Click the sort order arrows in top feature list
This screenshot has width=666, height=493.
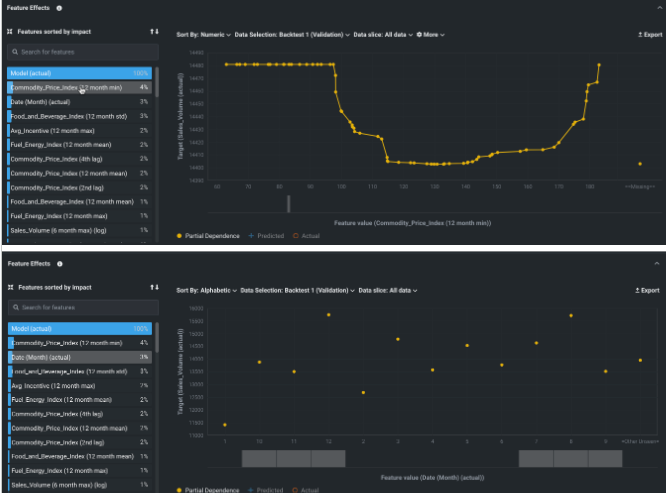[153, 33]
